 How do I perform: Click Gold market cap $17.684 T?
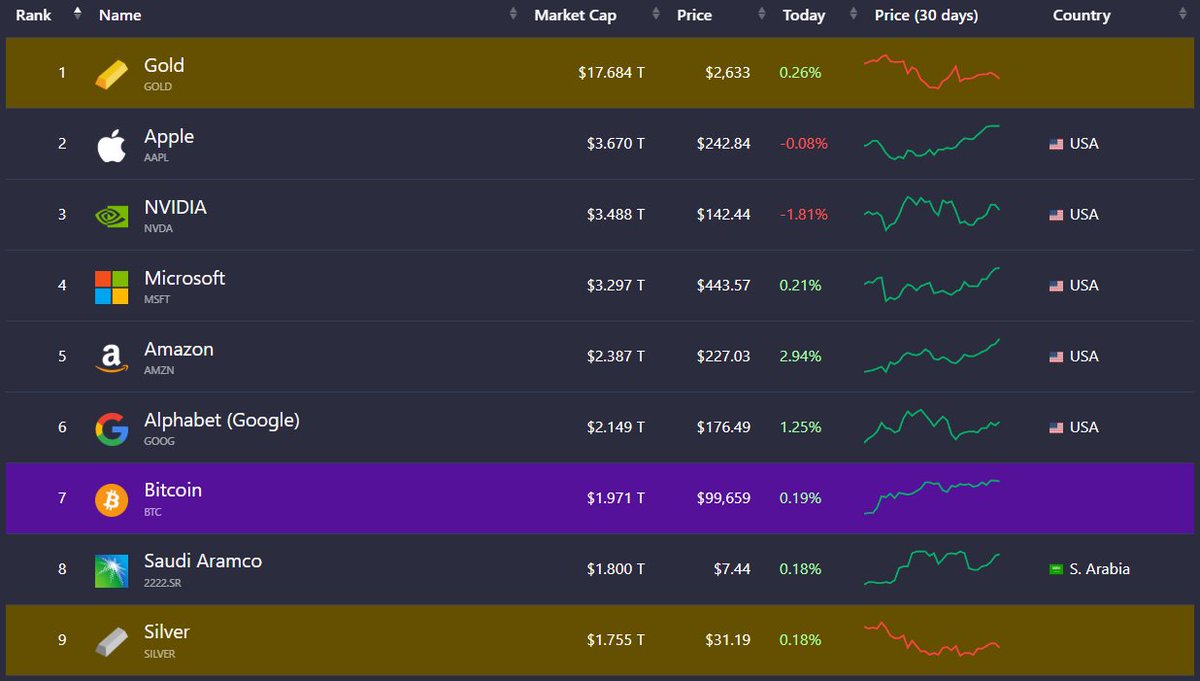click(x=611, y=73)
